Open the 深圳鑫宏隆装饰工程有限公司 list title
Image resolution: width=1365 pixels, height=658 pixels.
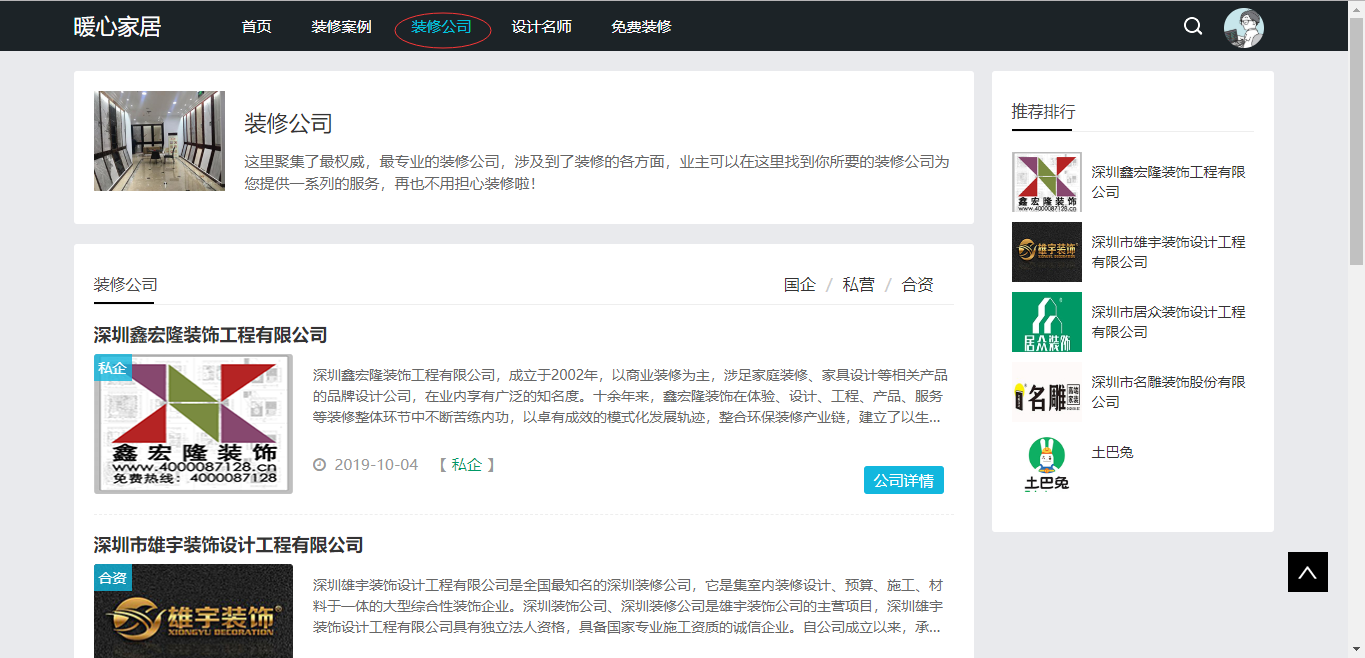tap(211, 335)
